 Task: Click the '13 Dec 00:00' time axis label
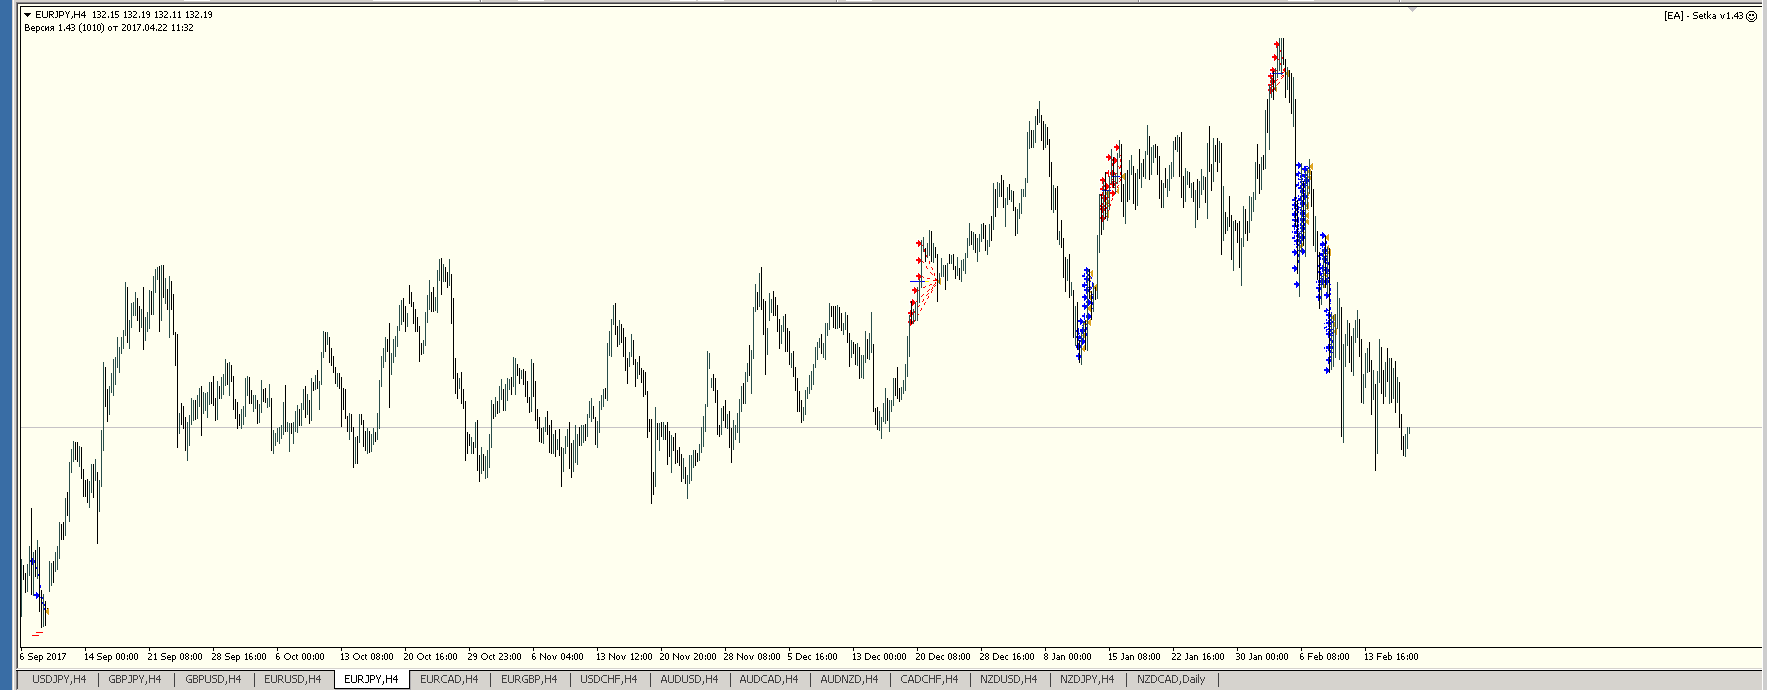tap(879, 657)
